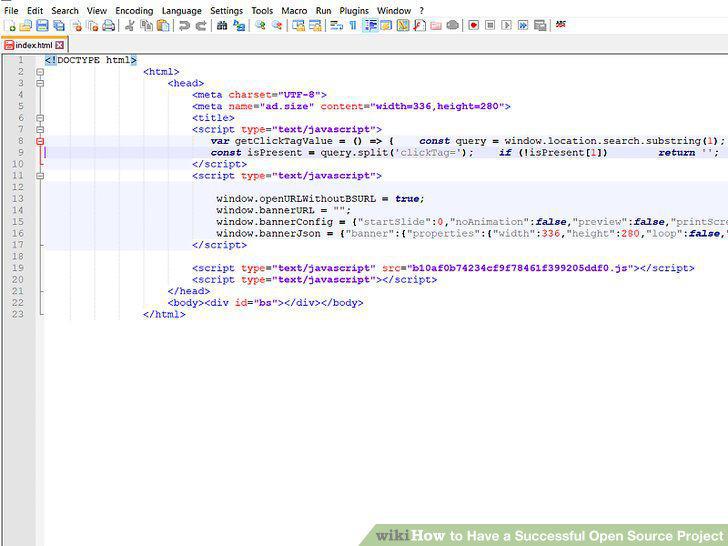The width and height of the screenshot is (728, 546).
Task: Open the Encoding menu
Action: click(x=134, y=10)
